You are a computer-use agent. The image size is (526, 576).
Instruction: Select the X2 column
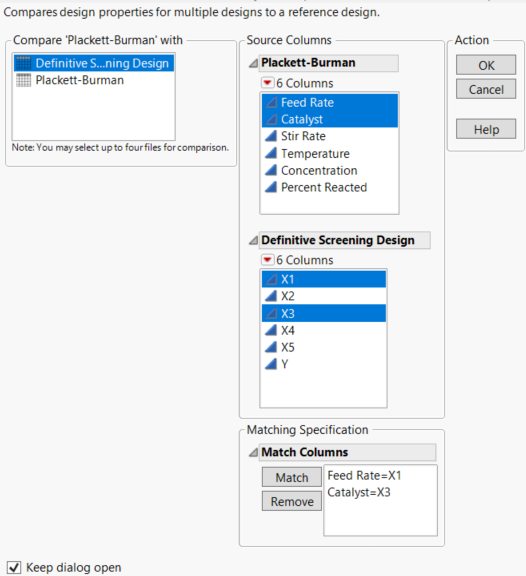pos(324,296)
